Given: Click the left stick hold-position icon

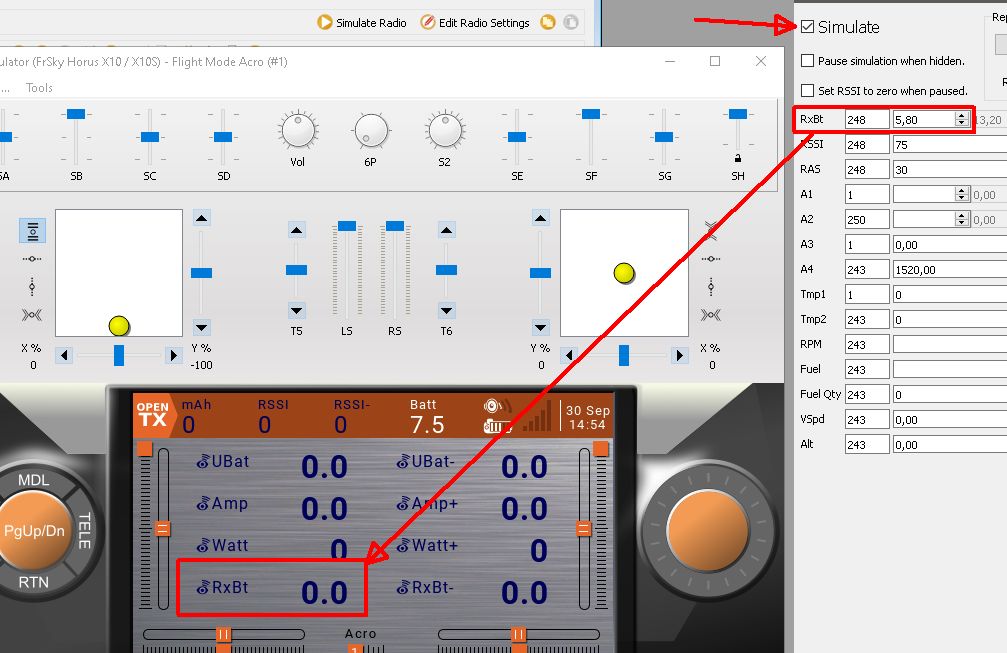Looking at the screenshot, I should [32, 231].
